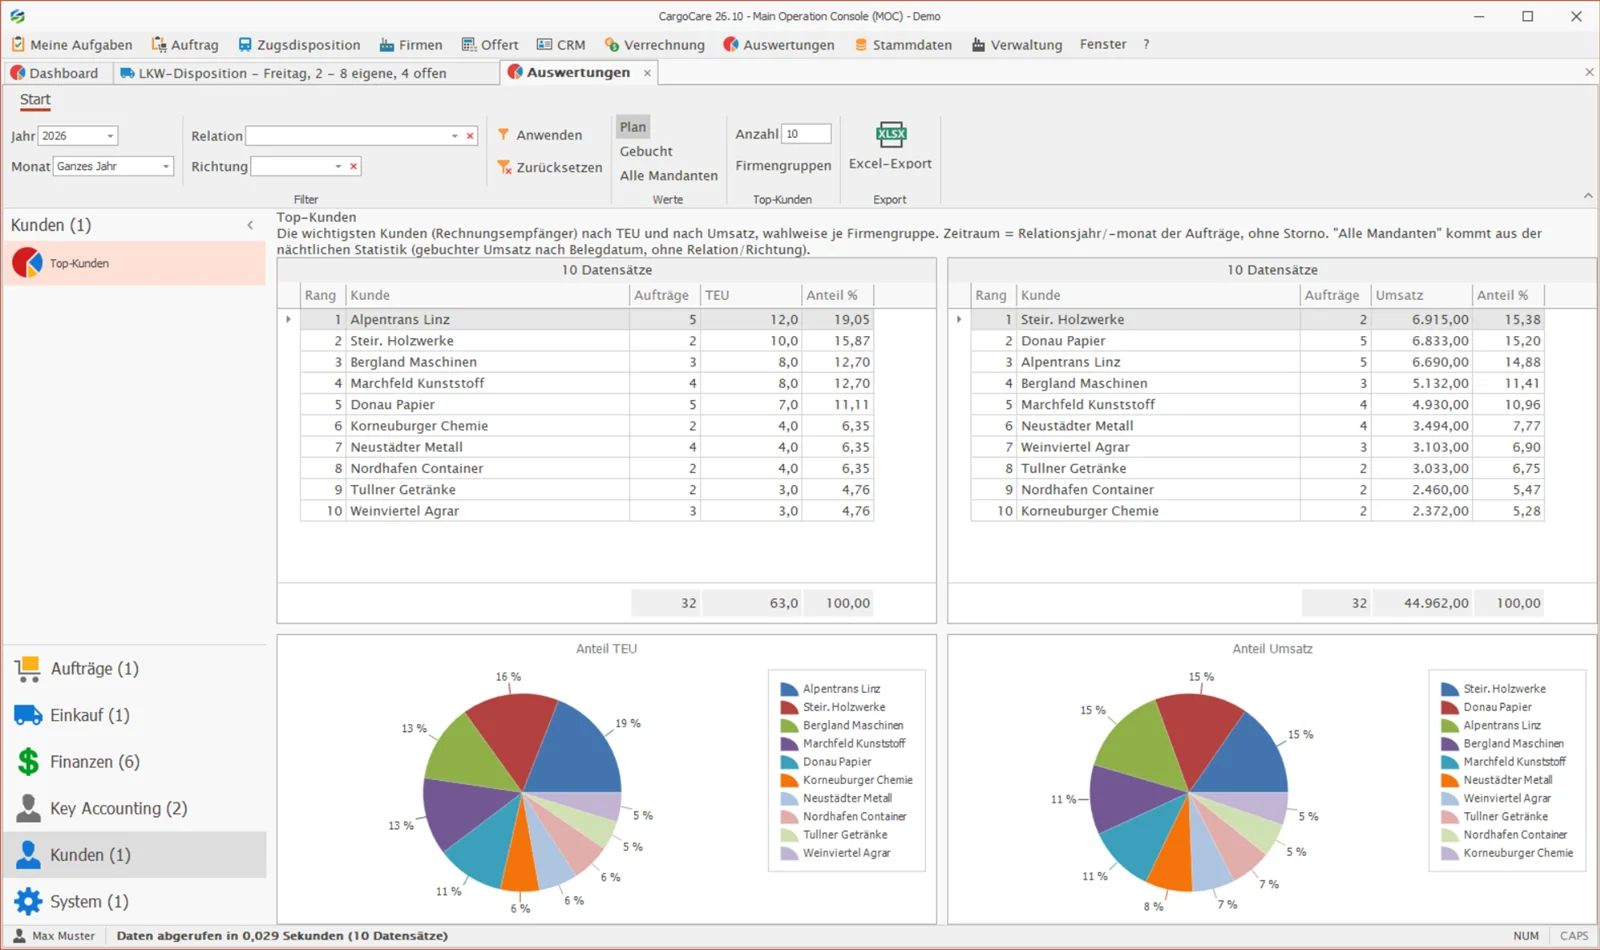This screenshot has width=1600, height=950.
Task: Open the Auswertungen menu
Action: coord(779,45)
